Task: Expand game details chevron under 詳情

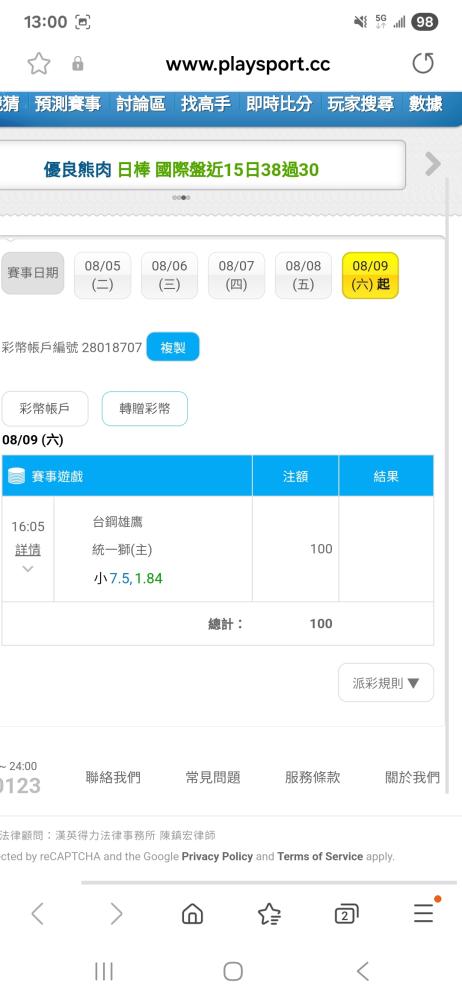Action: click(27, 569)
